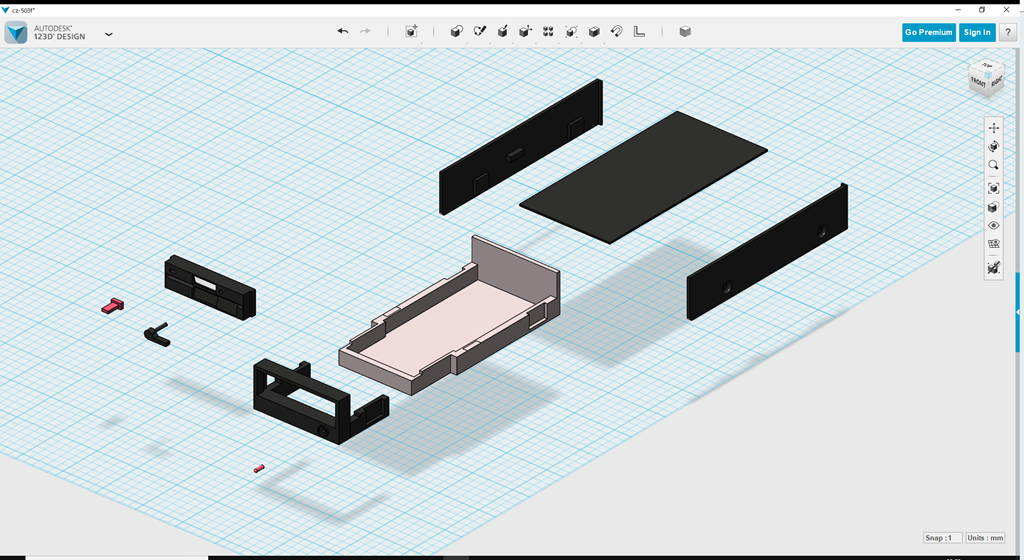The height and width of the screenshot is (560, 1024).
Task: Open the Pattern tool icon
Action: tap(548, 32)
